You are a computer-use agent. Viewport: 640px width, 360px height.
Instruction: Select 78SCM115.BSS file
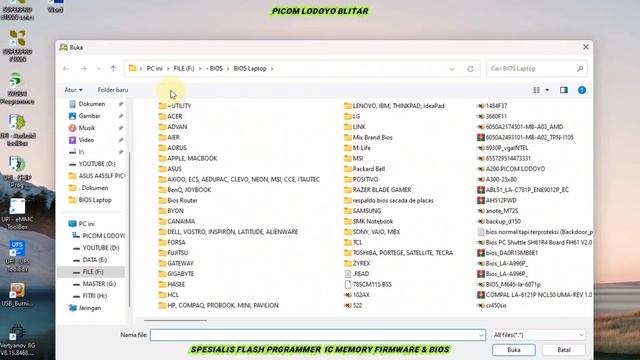pyautogui.click(x=372, y=284)
